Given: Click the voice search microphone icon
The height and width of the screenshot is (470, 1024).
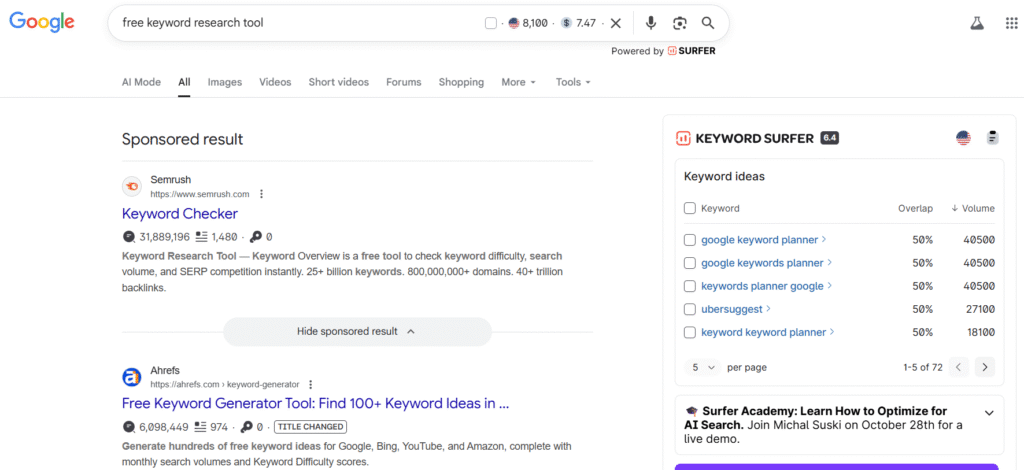Looking at the screenshot, I should (651, 23).
